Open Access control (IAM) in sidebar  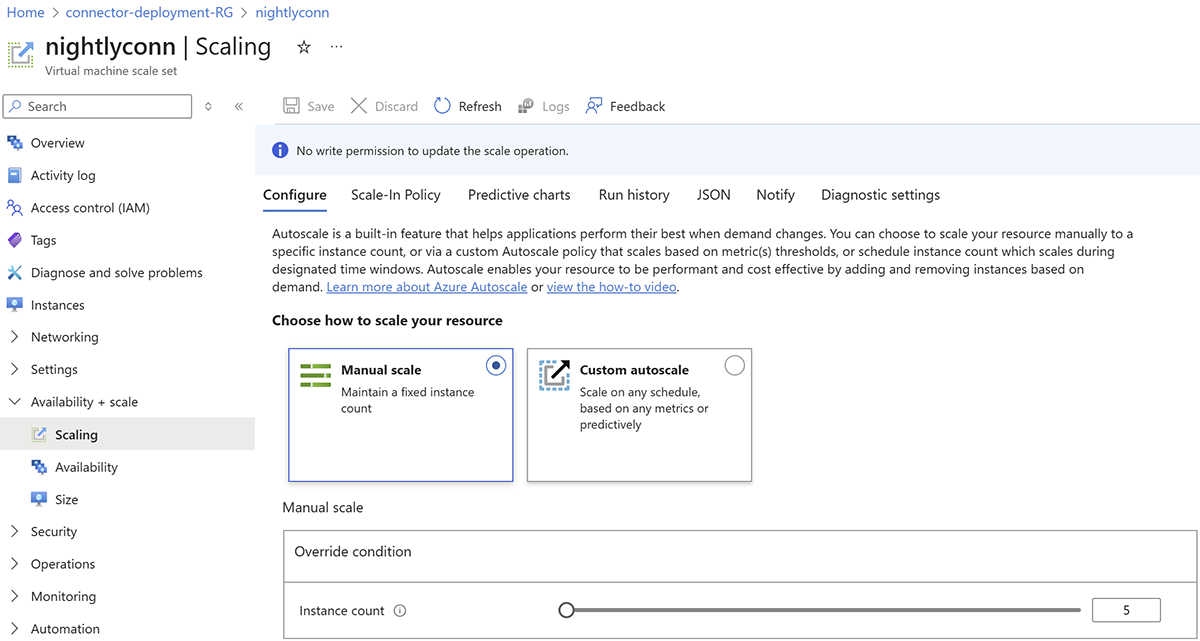click(90, 208)
